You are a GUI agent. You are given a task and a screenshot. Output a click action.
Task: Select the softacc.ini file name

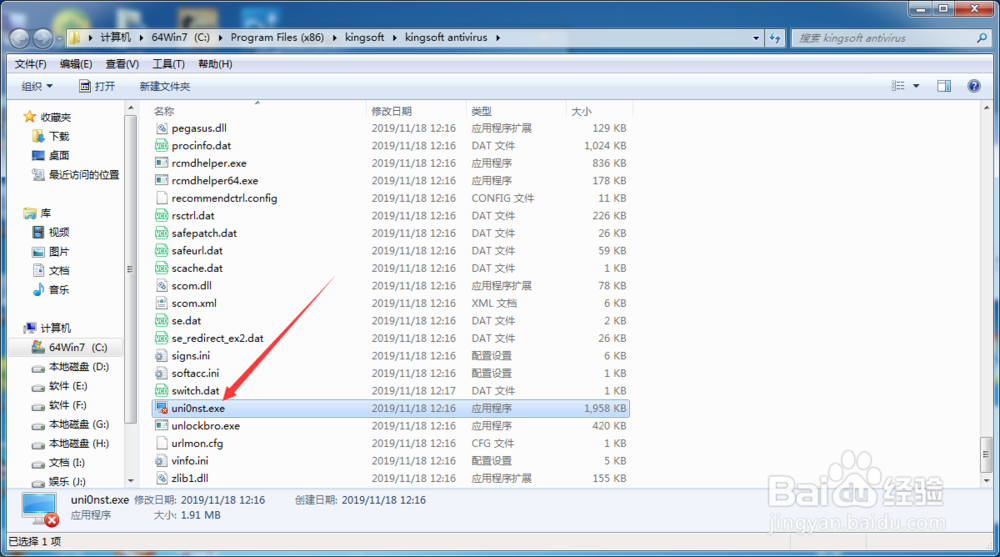tap(195, 373)
